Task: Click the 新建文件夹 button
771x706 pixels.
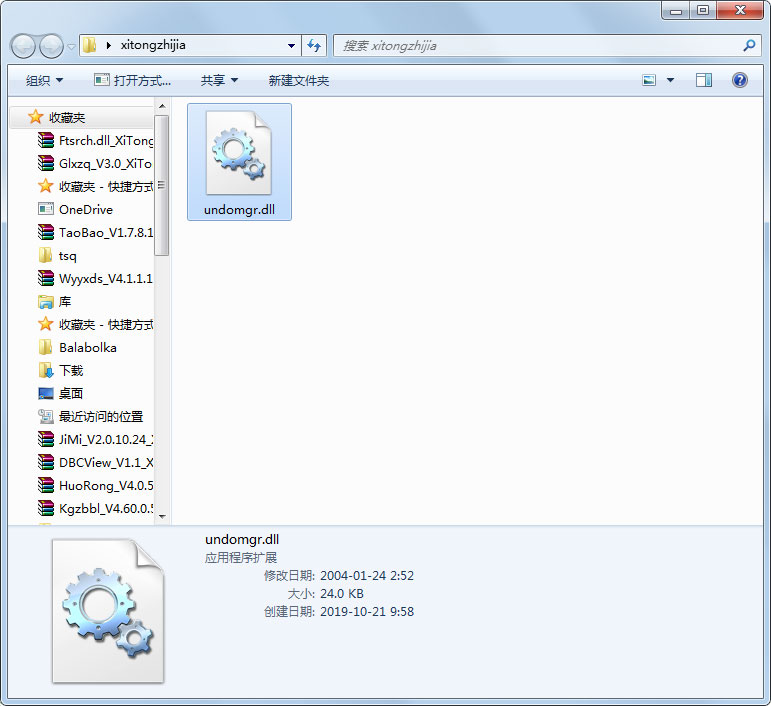Action: click(x=298, y=80)
